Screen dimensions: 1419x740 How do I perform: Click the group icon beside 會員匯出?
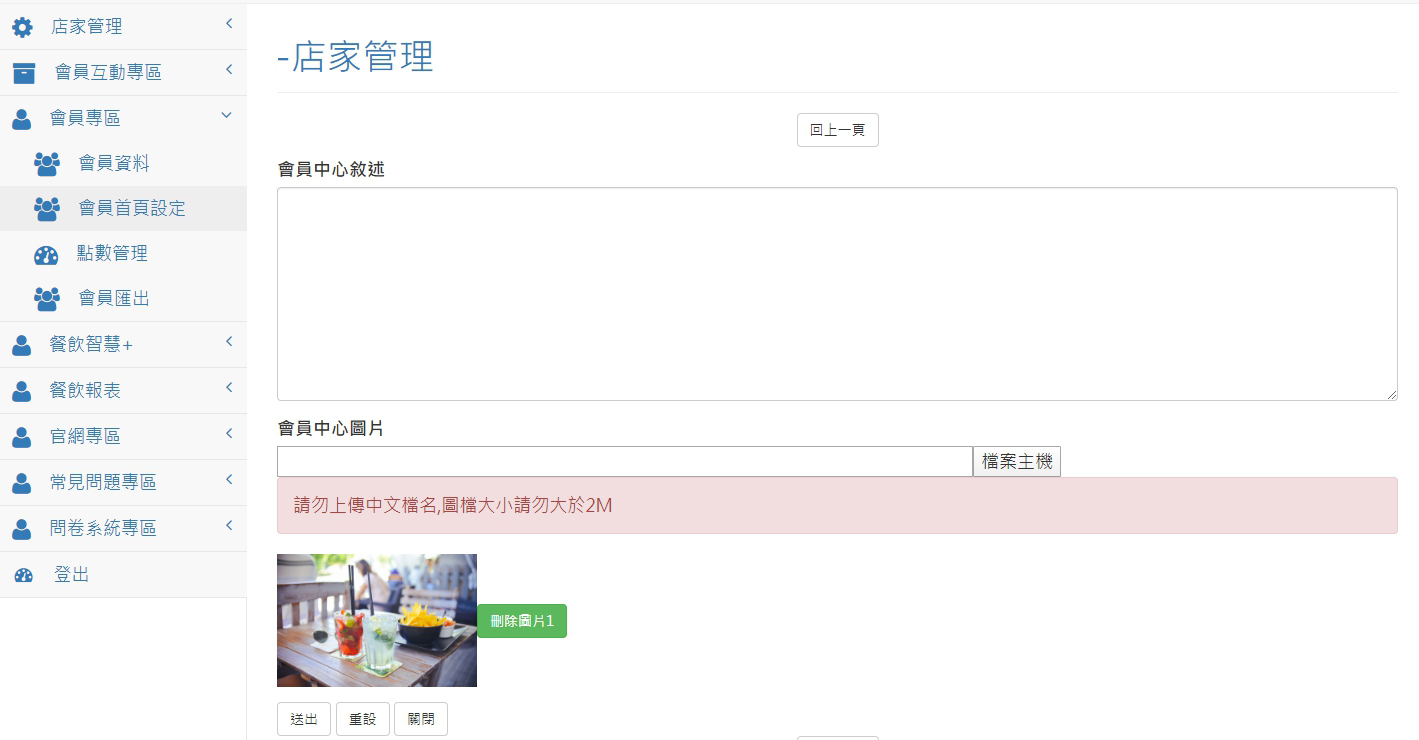tap(47, 299)
